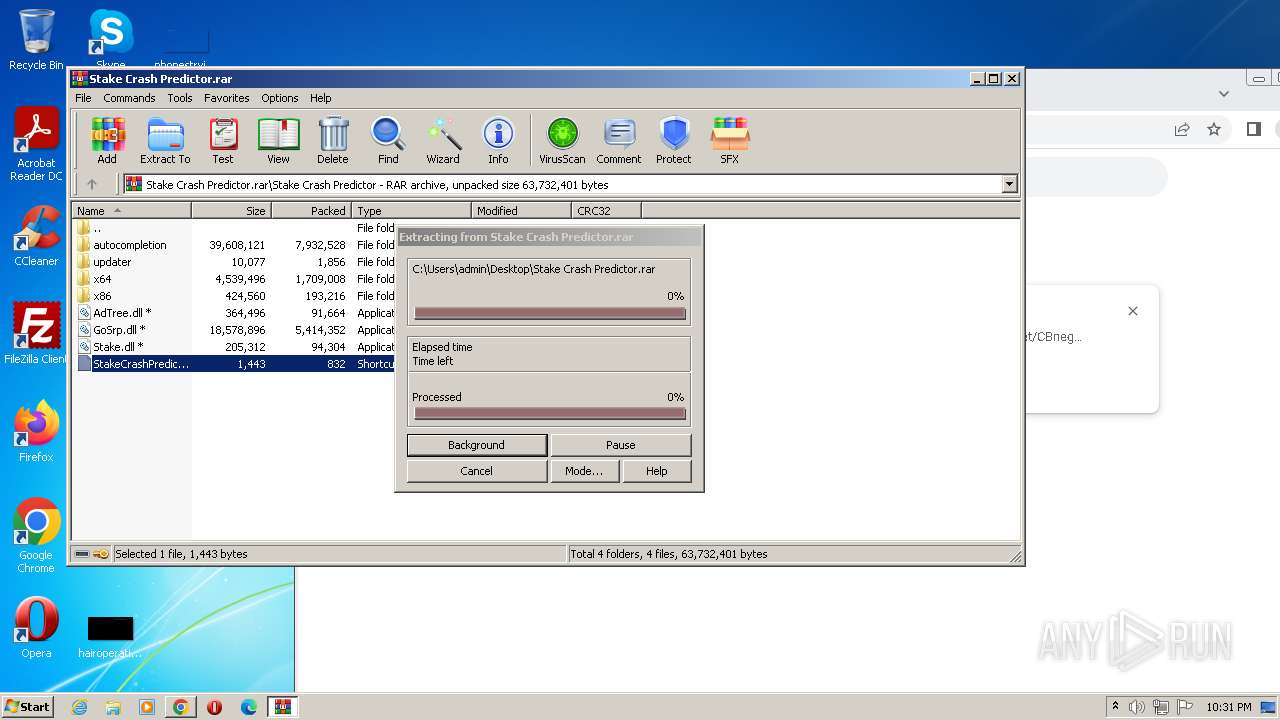
Task: Open Google Chrome desktop shortcut
Action: (36, 536)
